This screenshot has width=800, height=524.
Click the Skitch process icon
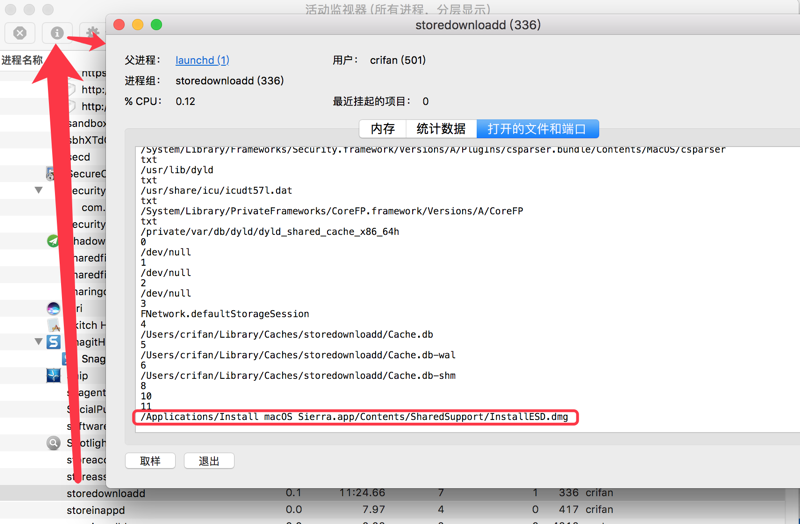click(x=54, y=325)
